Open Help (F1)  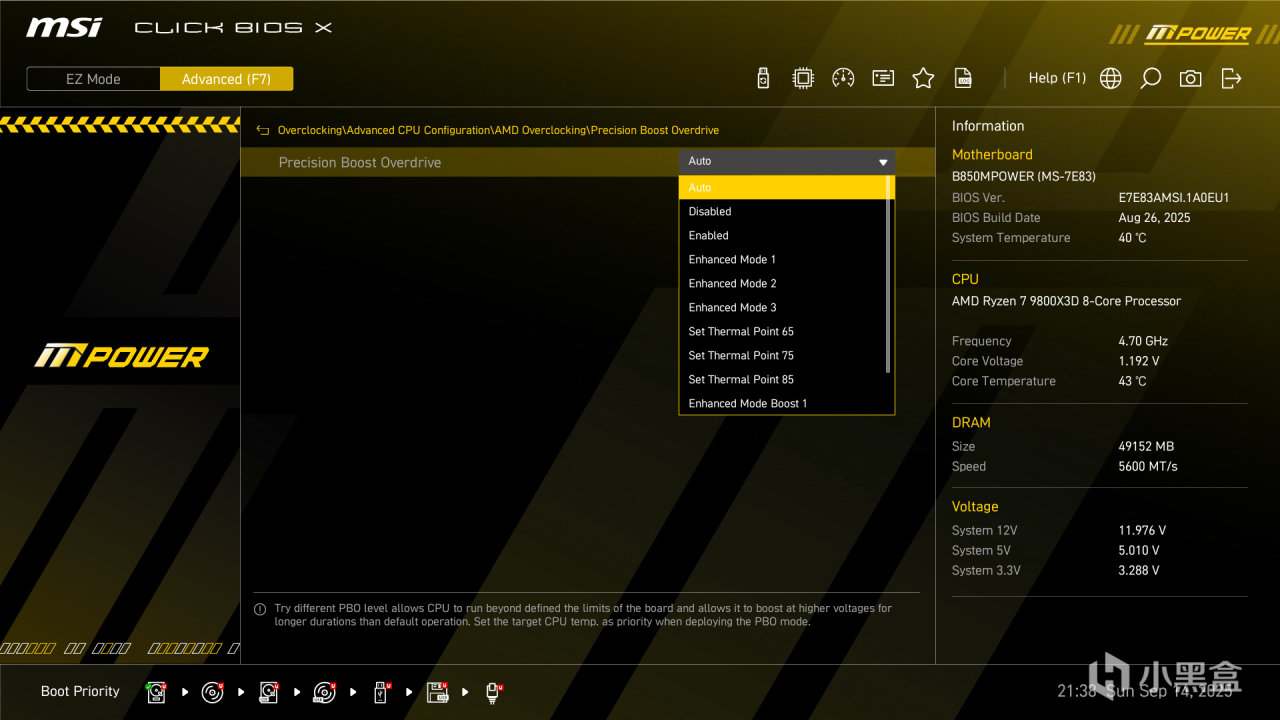[x=1057, y=78]
